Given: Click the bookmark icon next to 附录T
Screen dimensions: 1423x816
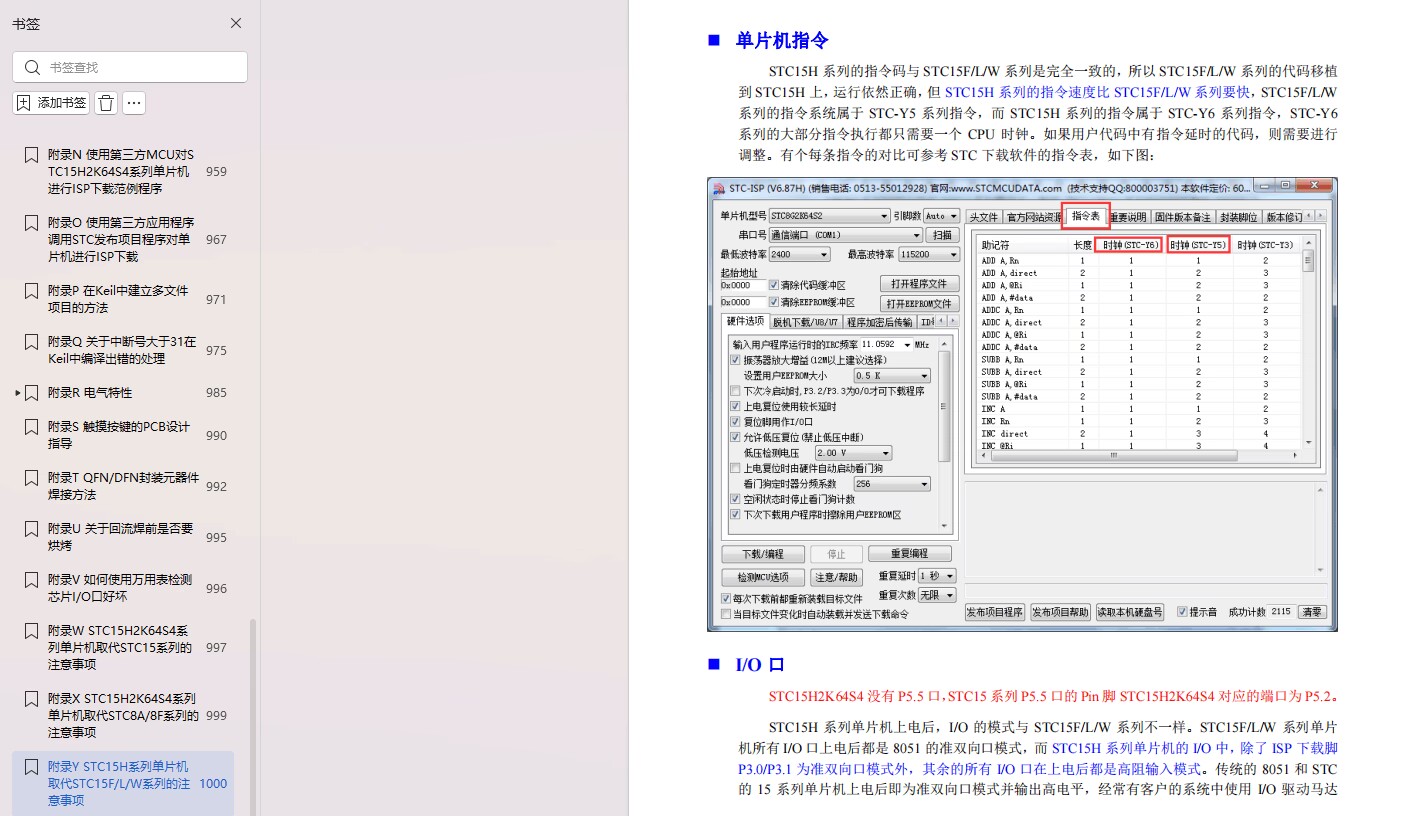Looking at the screenshot, I should point(31,478).
